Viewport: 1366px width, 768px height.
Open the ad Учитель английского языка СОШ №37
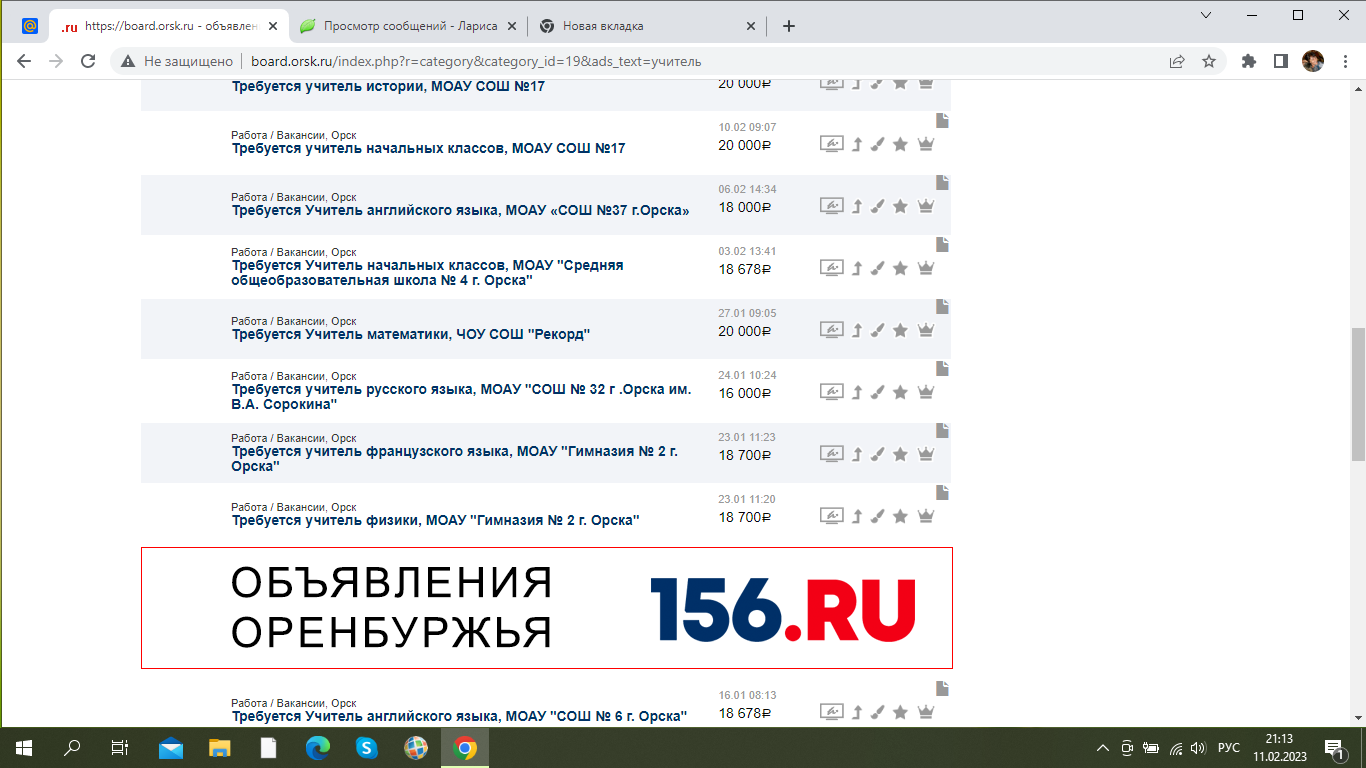point(461,210)
